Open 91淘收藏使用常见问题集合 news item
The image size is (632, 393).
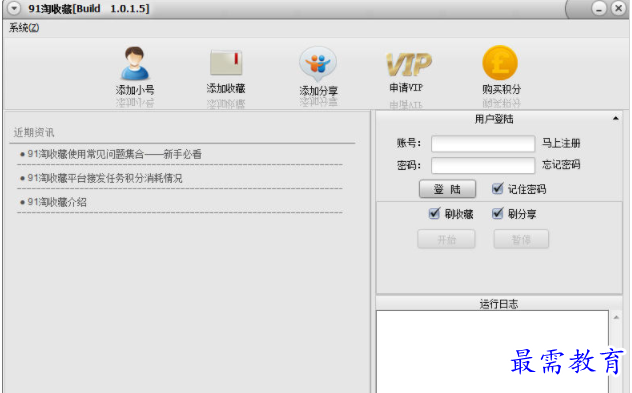pyautogui.click(x=114, y=154)
